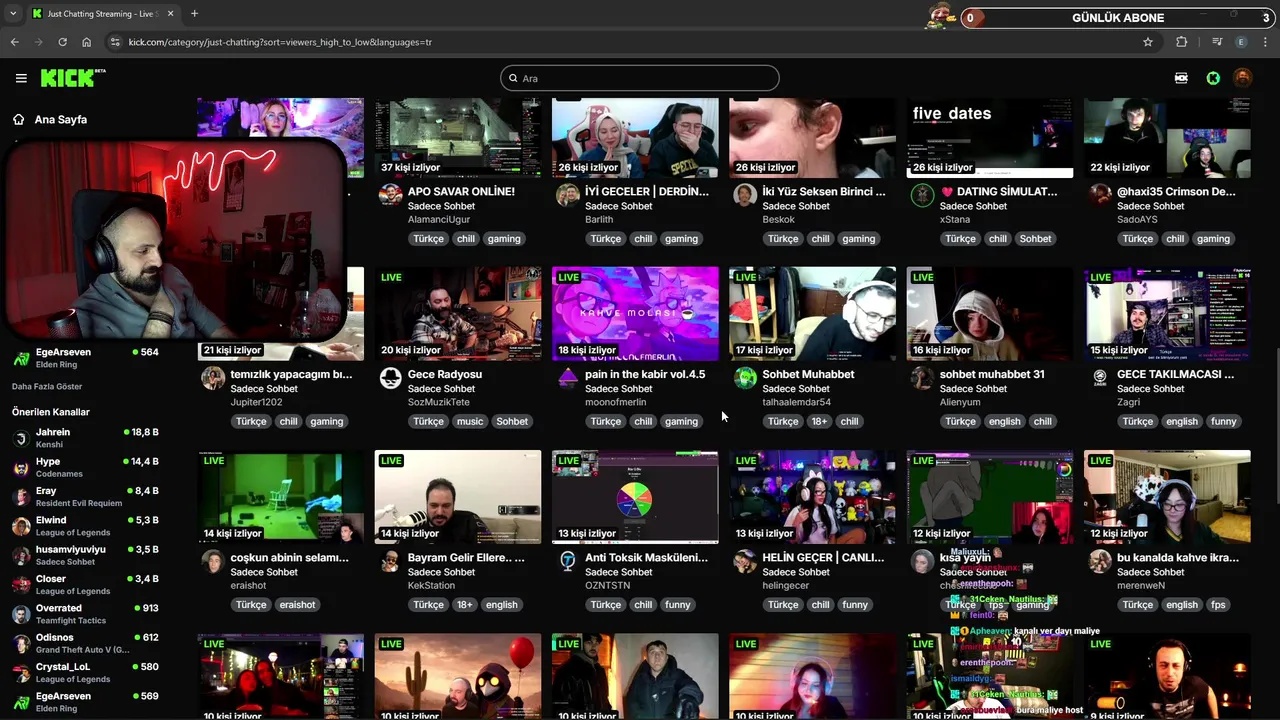1280x720 pixels.
Task: Click the browser address bar URL
Action: (280, 42)
